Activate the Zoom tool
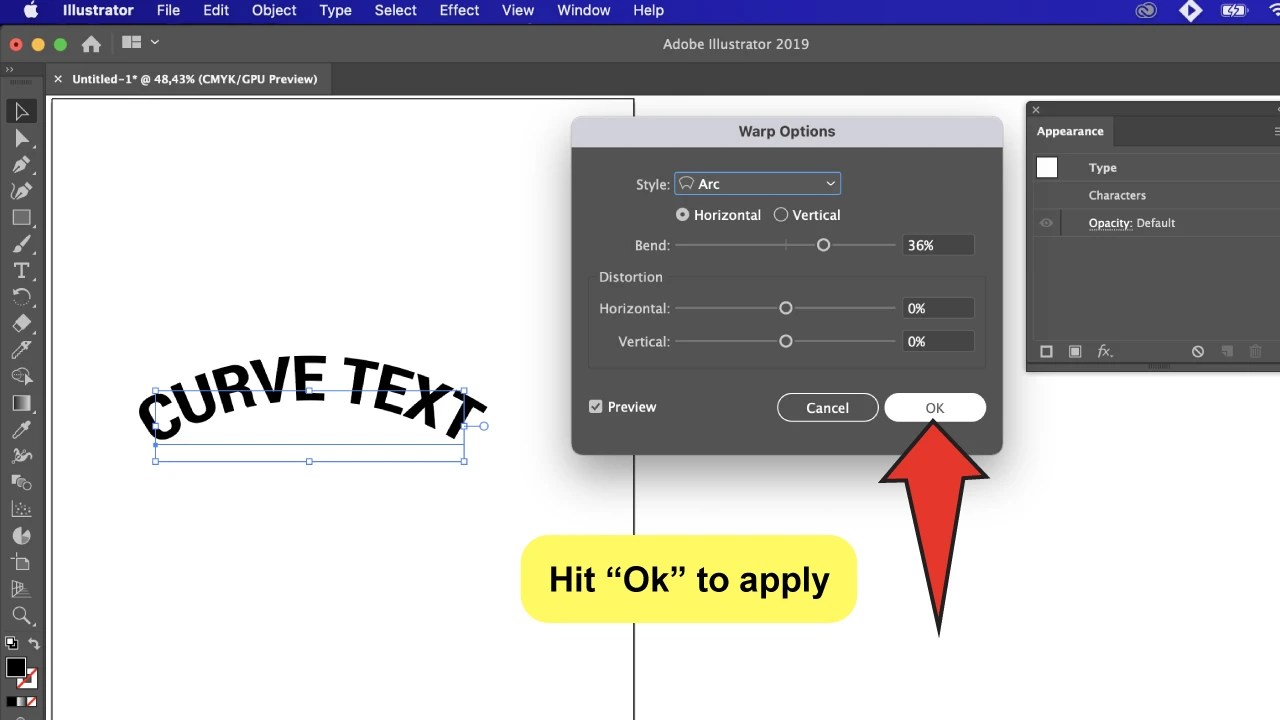The height and width of the screenshot is (720, 1280). 22,615
